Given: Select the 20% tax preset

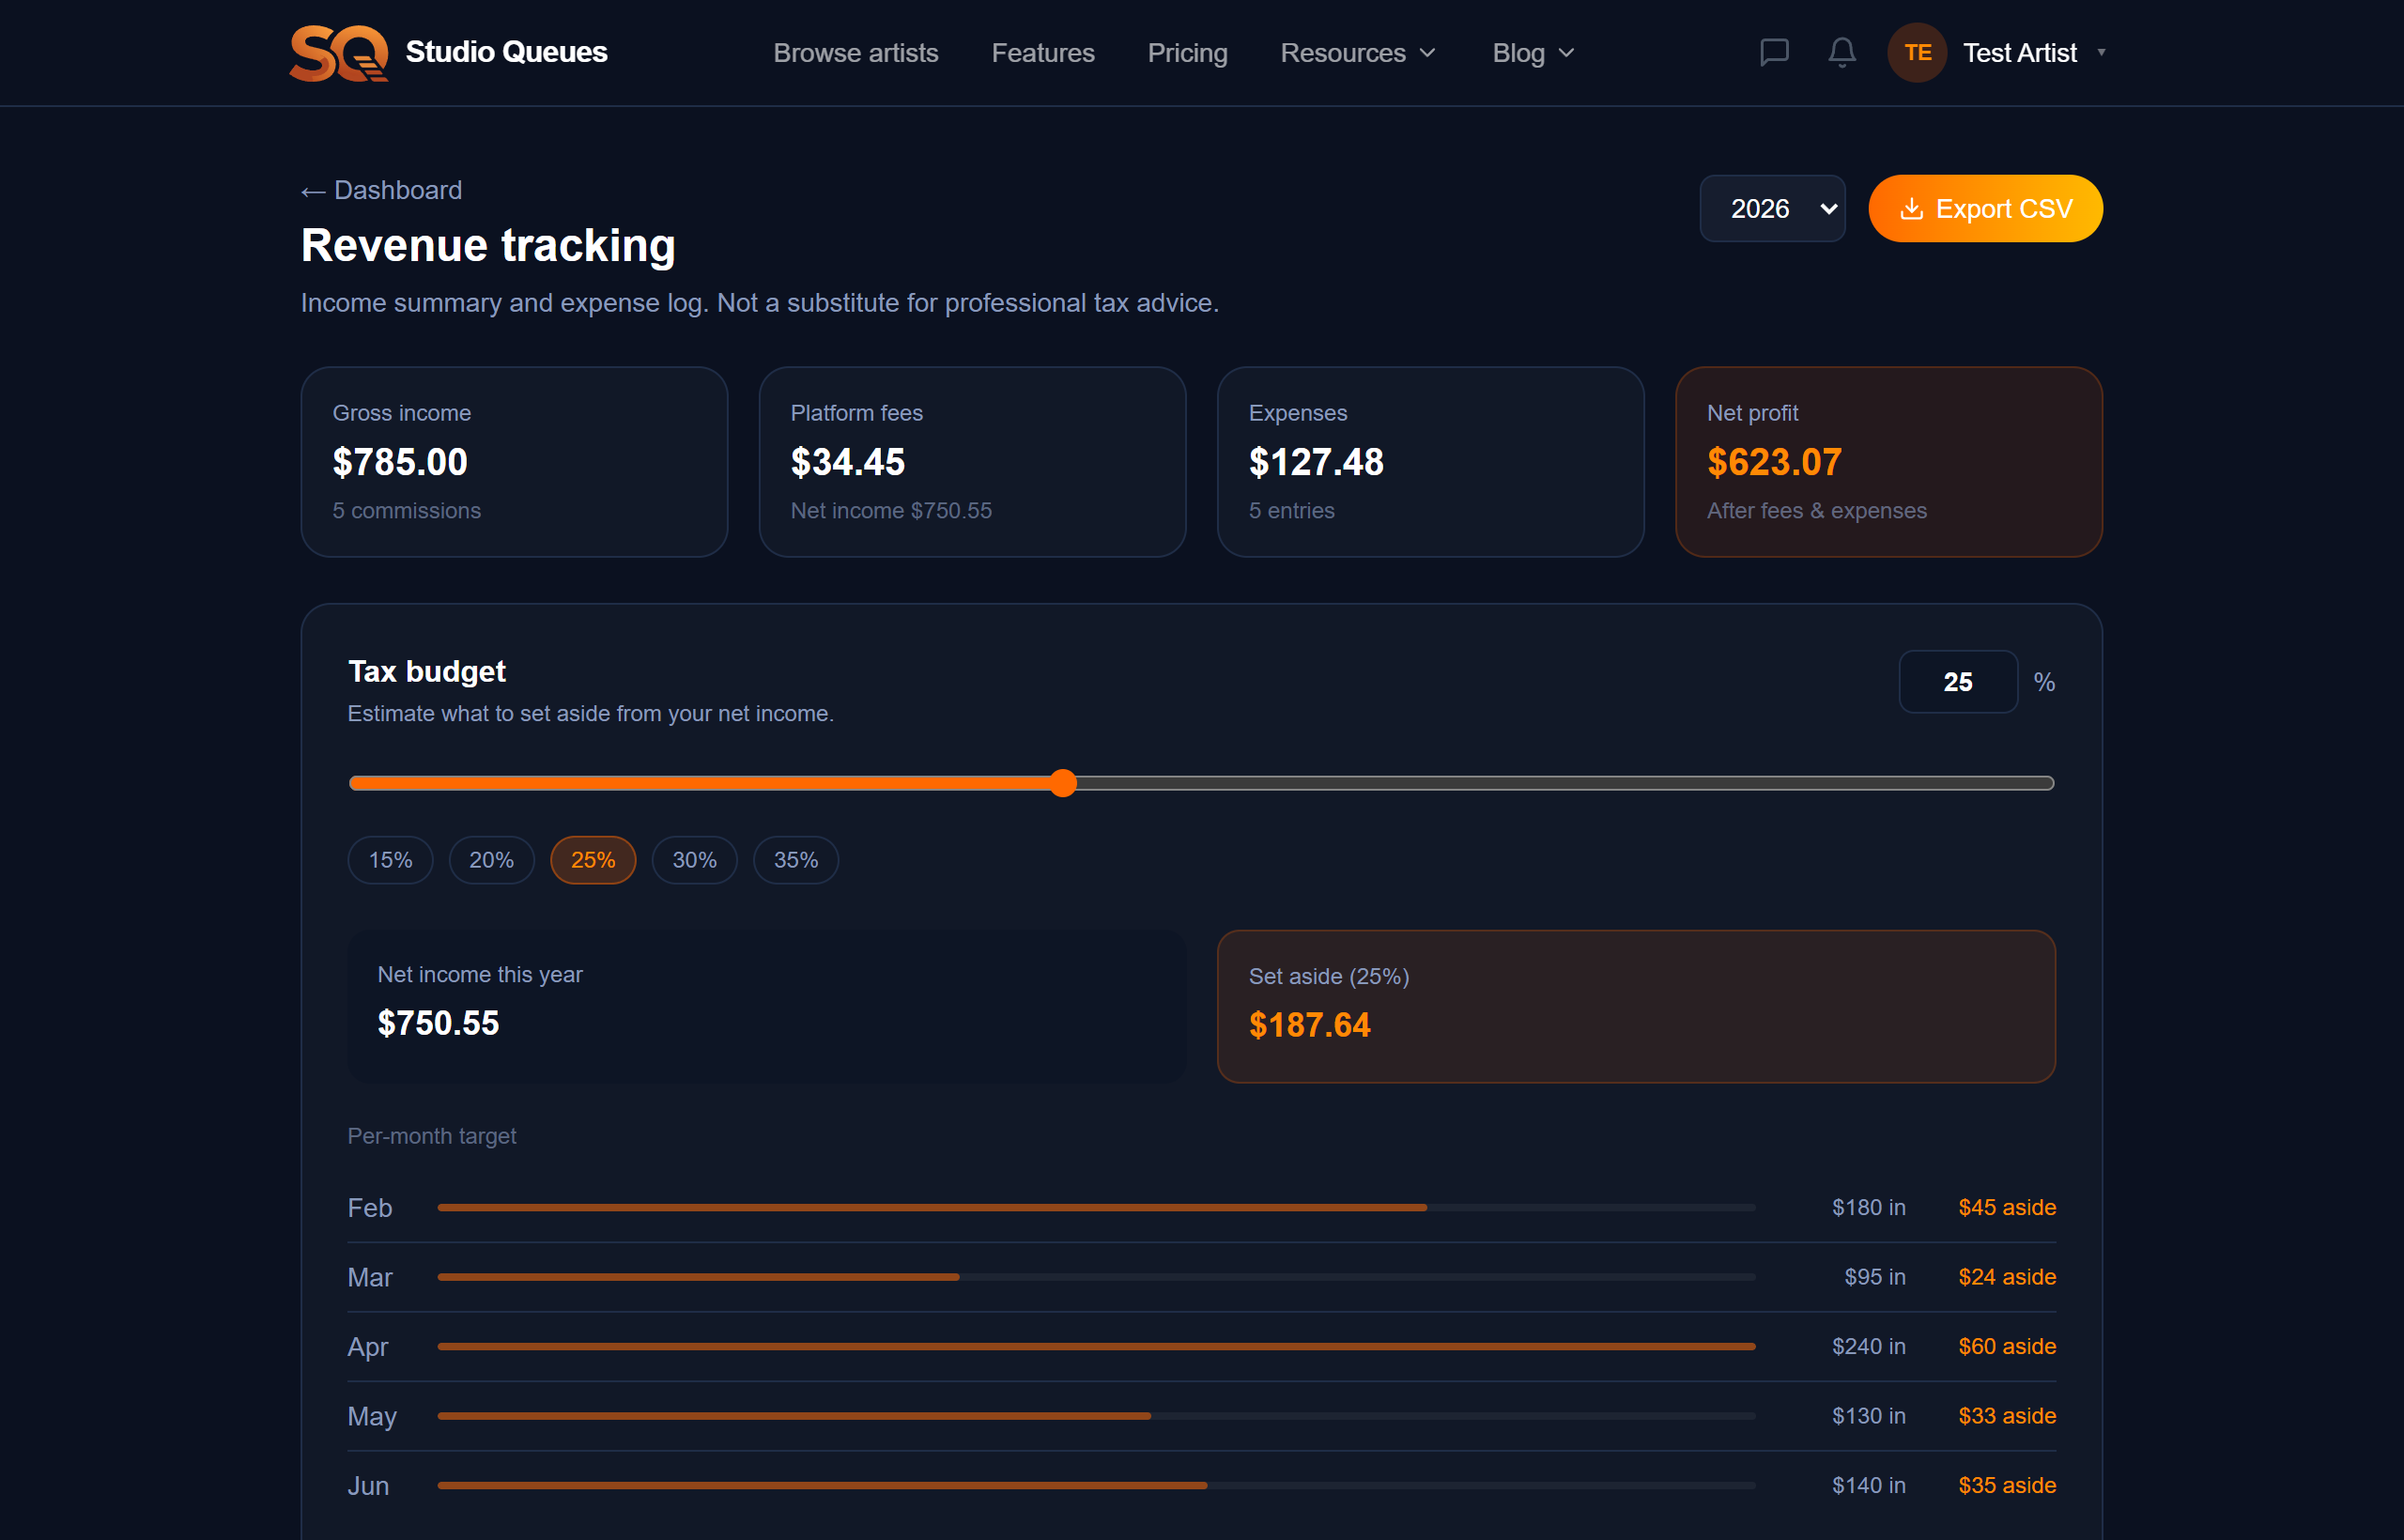Looking at the screenshot, I should (491, 860).
